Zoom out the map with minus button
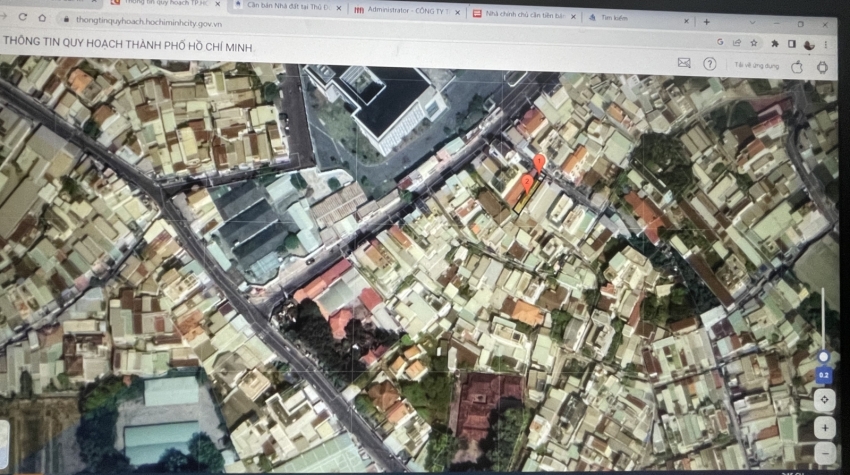 (826, 453)
